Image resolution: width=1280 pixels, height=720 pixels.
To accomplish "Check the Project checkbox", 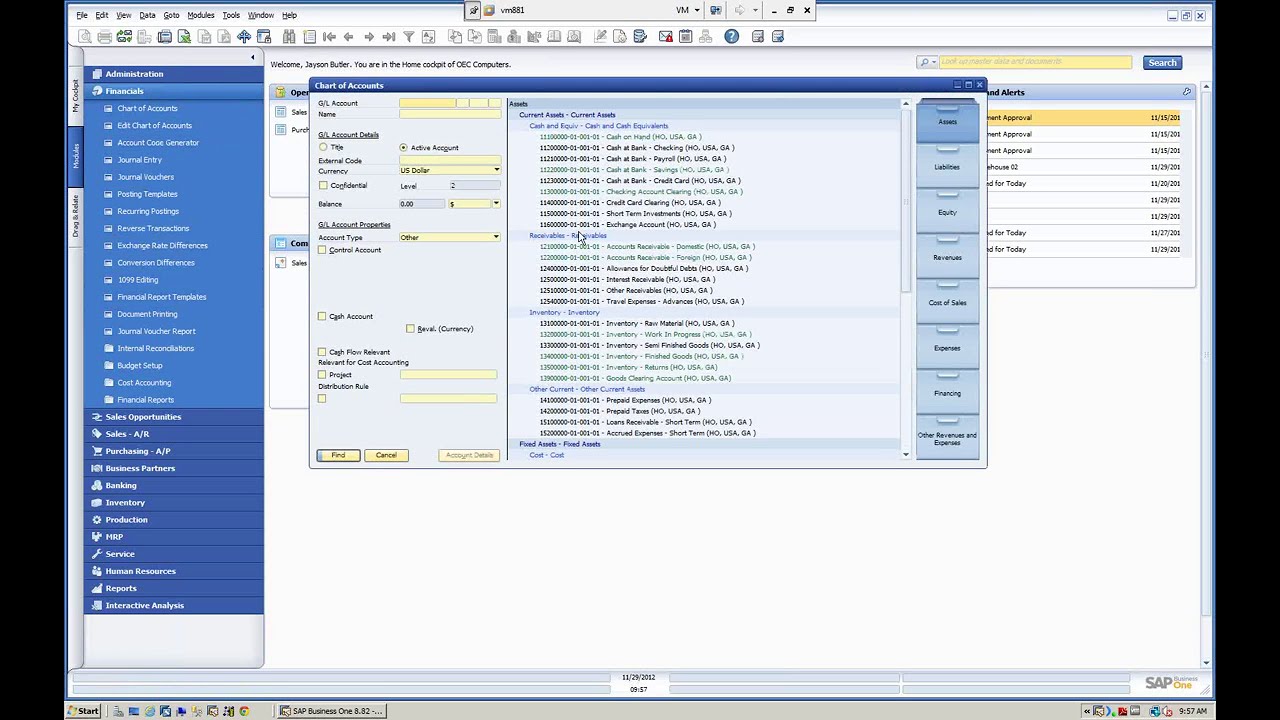I will [x=322, y=375].
